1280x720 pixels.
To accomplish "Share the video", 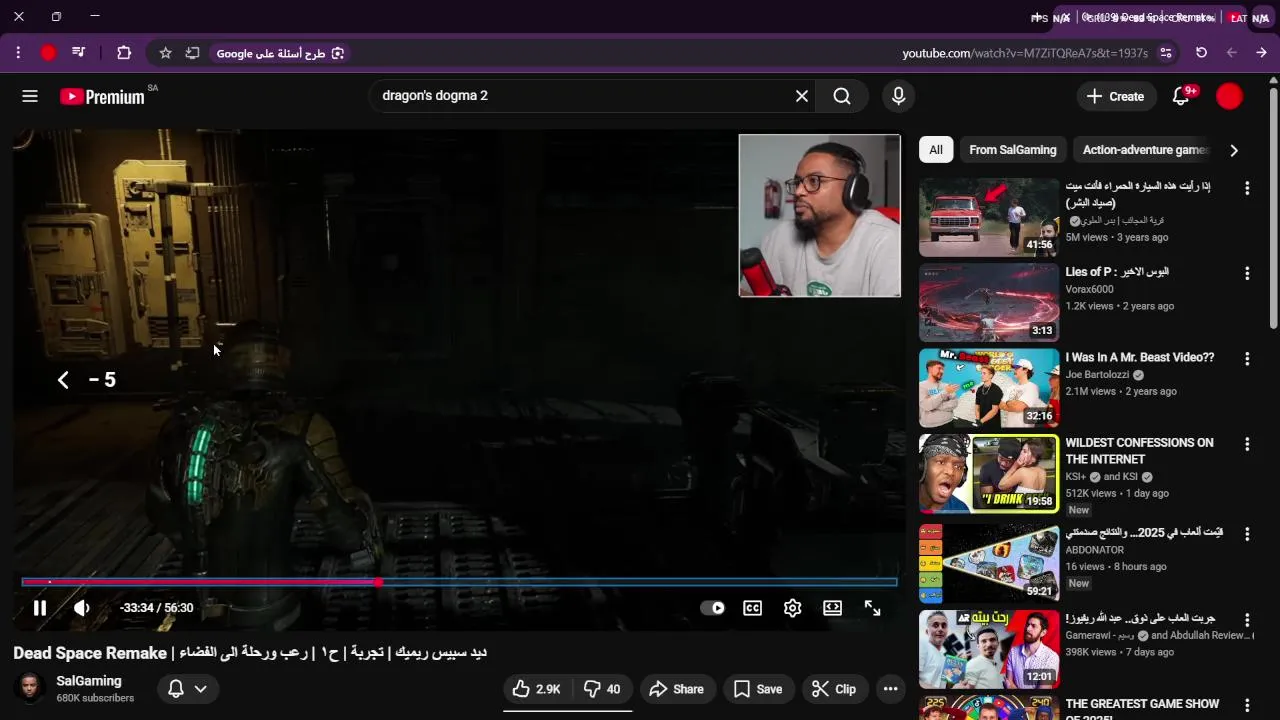I will click(676, 689).
